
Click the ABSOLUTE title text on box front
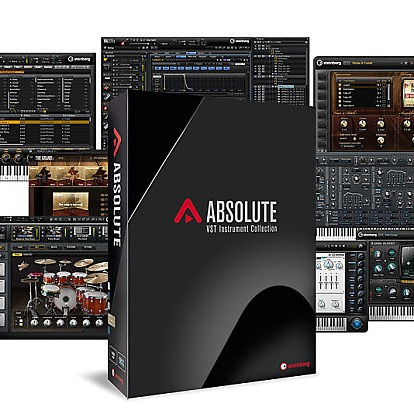(241, 212)
